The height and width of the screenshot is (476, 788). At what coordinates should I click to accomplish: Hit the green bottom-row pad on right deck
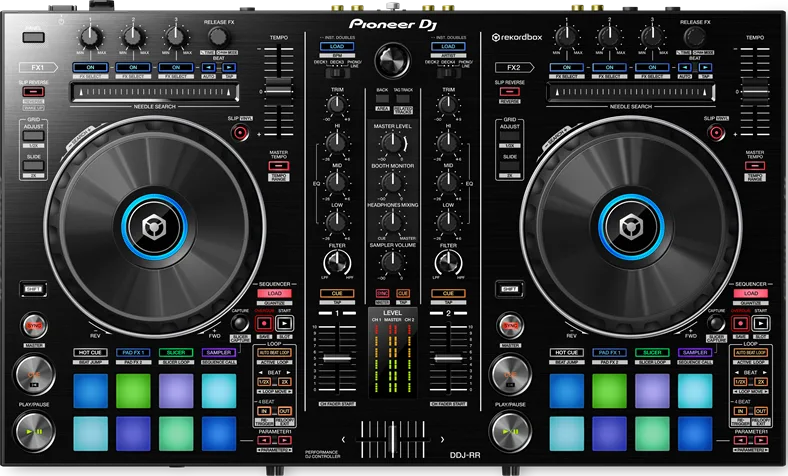coord(652,433)
